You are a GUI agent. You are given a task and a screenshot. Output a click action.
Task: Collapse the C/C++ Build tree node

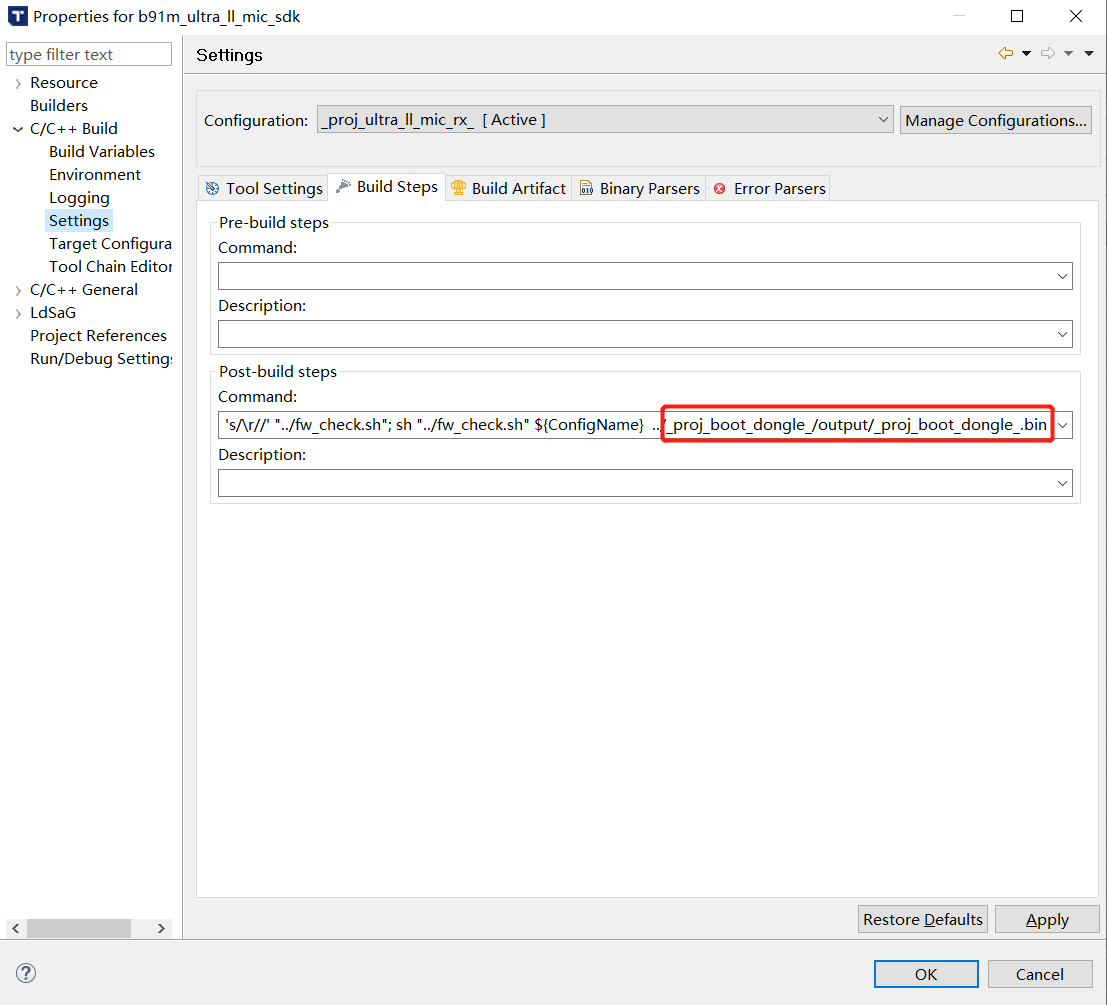pyautogui.click(x=18, y=129)
